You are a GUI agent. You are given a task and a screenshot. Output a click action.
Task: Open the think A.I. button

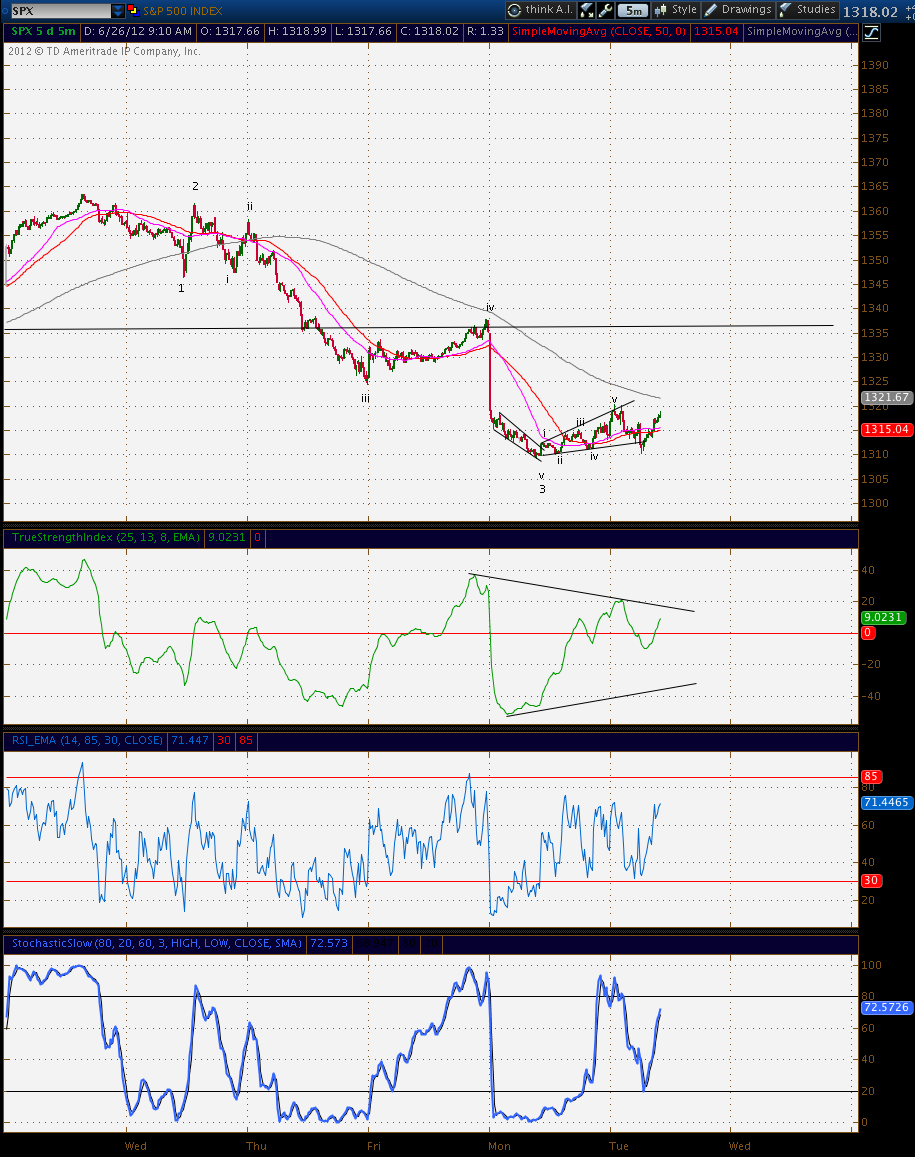(540, 10)
